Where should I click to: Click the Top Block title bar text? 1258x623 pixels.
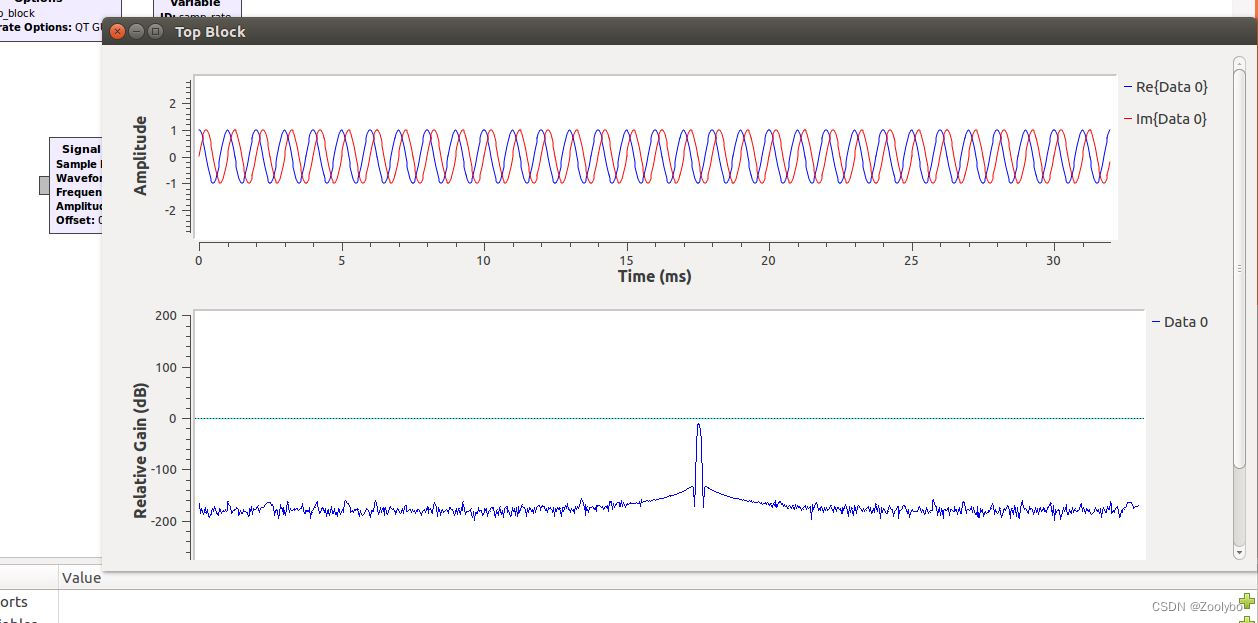(210, 32)
